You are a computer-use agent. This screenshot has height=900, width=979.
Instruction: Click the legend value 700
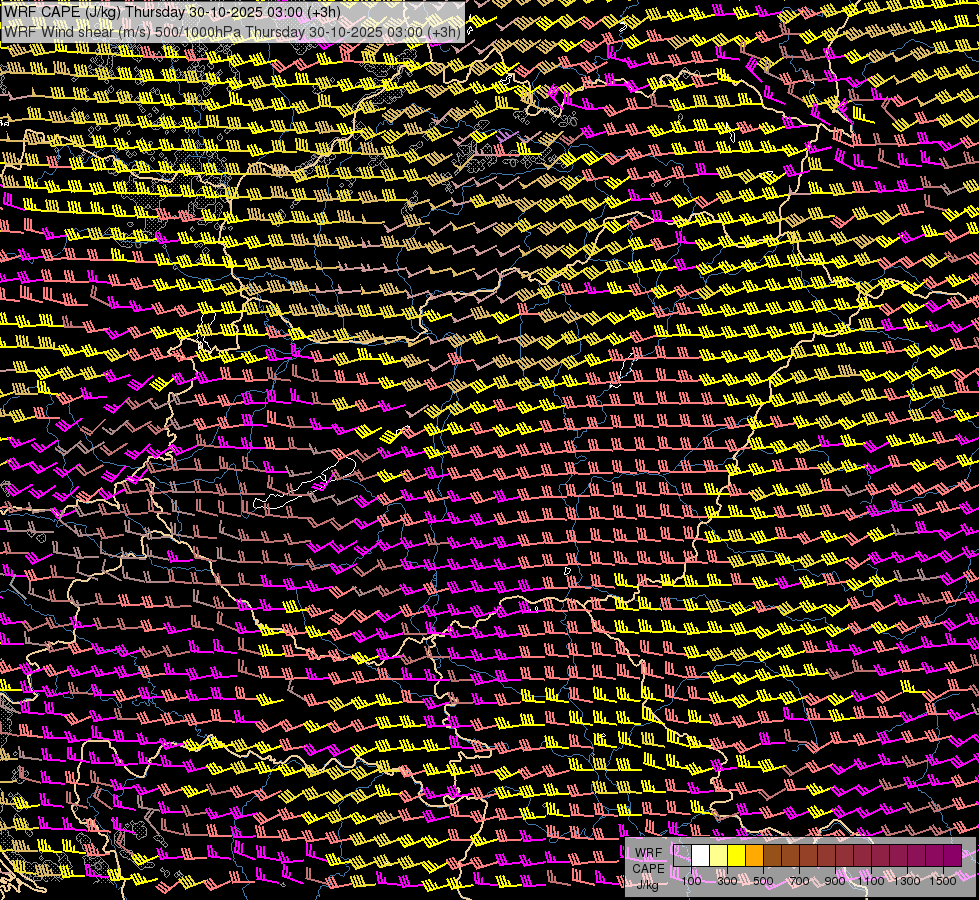point(799,881)
